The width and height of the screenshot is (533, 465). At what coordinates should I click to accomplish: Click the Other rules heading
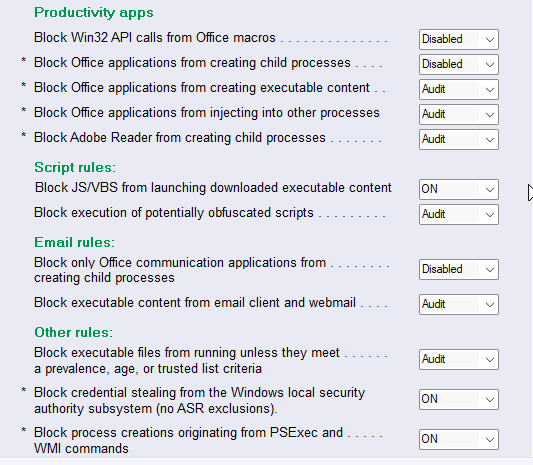pyautogui.click(x=73, y=332)
